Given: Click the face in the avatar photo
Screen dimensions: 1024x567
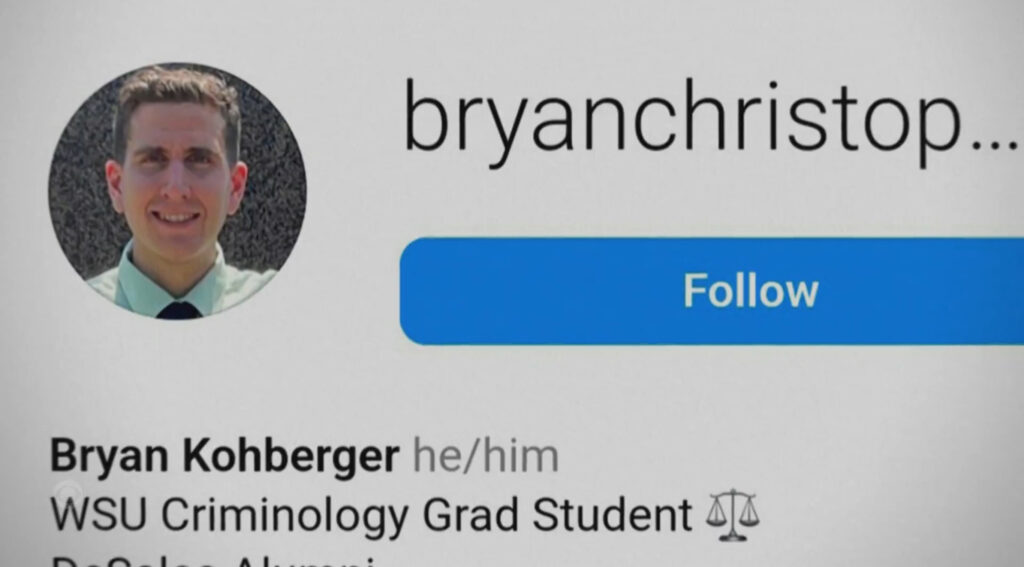Looking at the screenshot, I should pyautogui.click(x=175, y=171).
